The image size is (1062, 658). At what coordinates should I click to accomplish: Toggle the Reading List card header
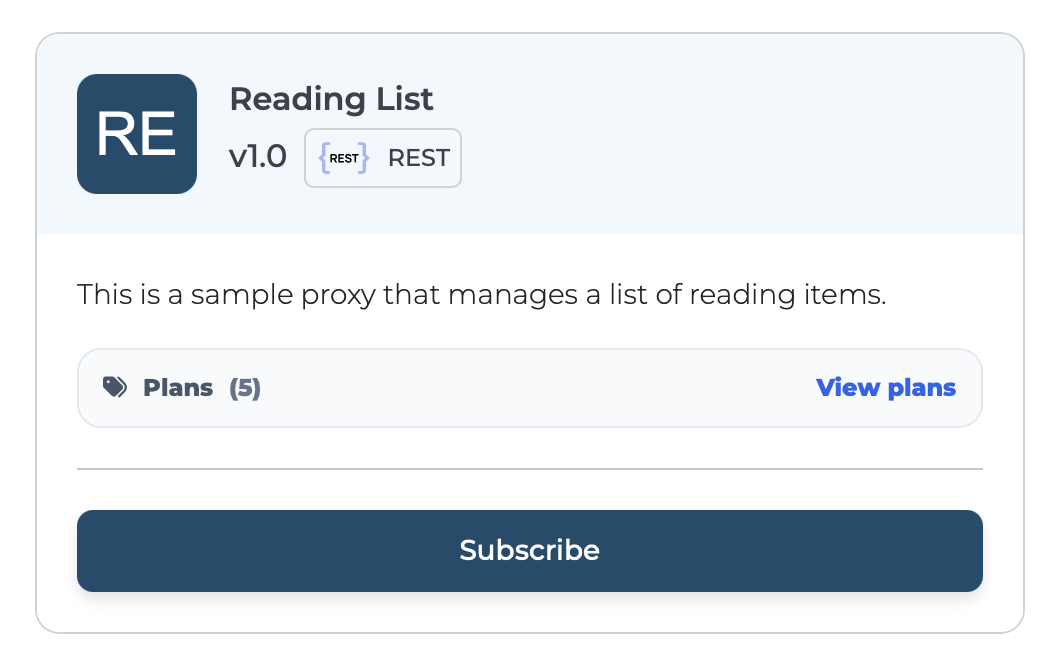click(530, 133)
